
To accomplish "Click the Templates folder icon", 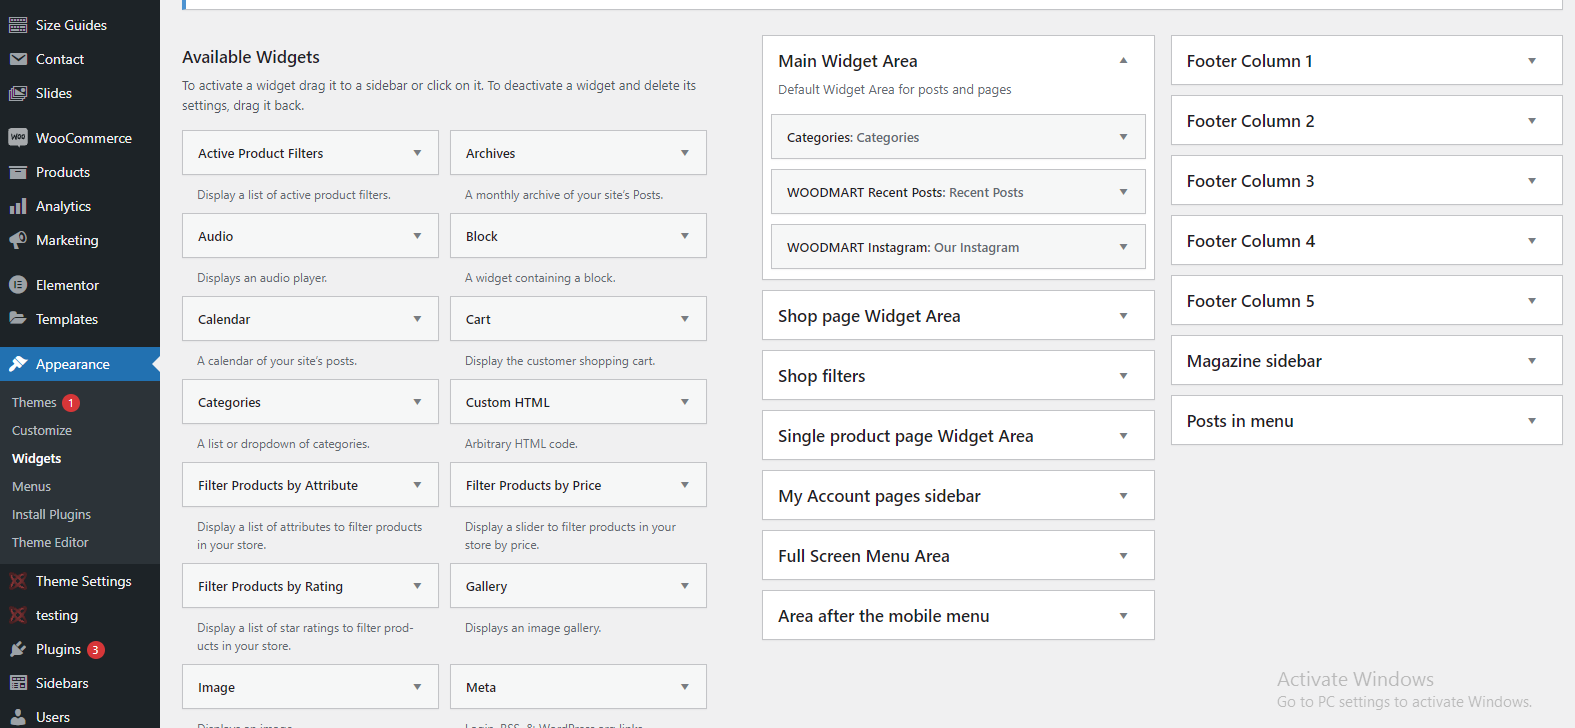I will [x=18, y=319].
